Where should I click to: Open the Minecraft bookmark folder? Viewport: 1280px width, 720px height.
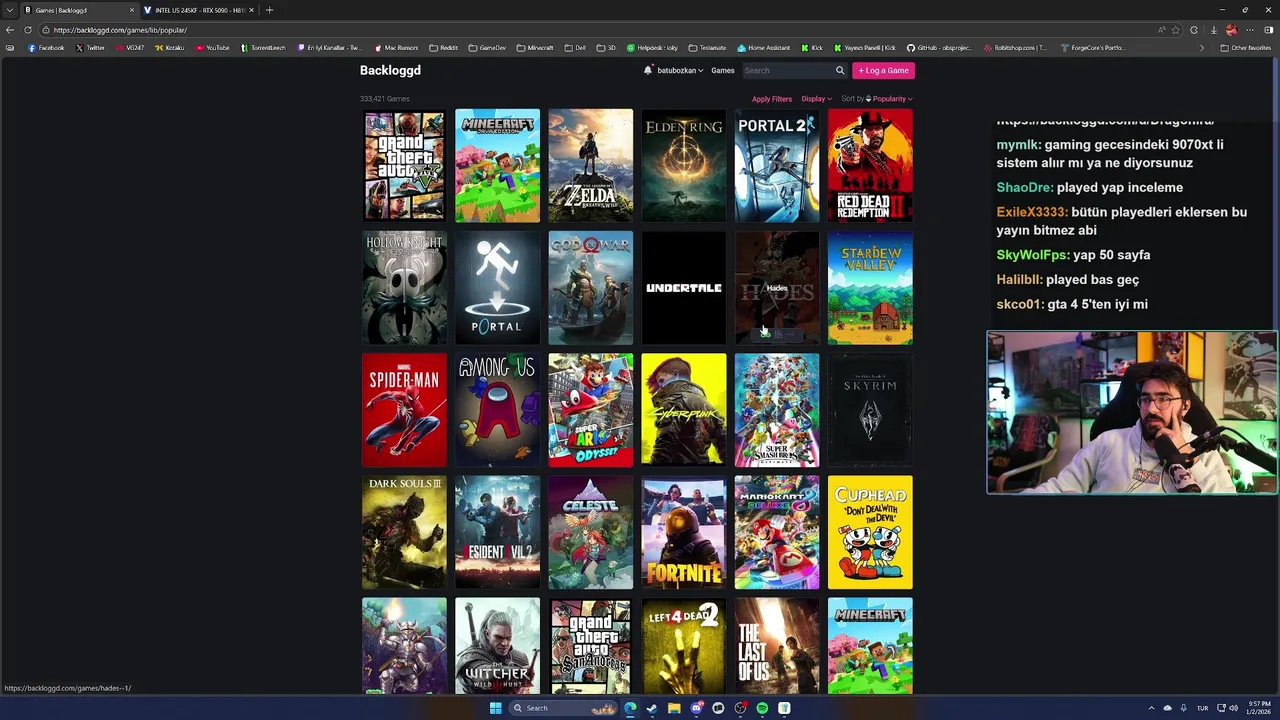pyautogui.click(x=535, y=47)
